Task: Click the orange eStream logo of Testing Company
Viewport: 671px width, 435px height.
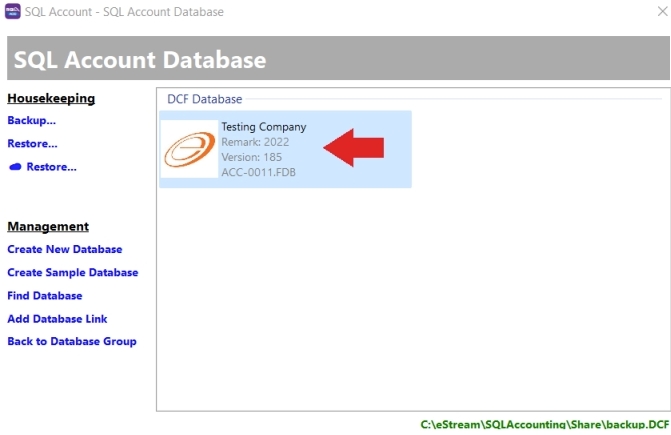Action: point(189,149)
